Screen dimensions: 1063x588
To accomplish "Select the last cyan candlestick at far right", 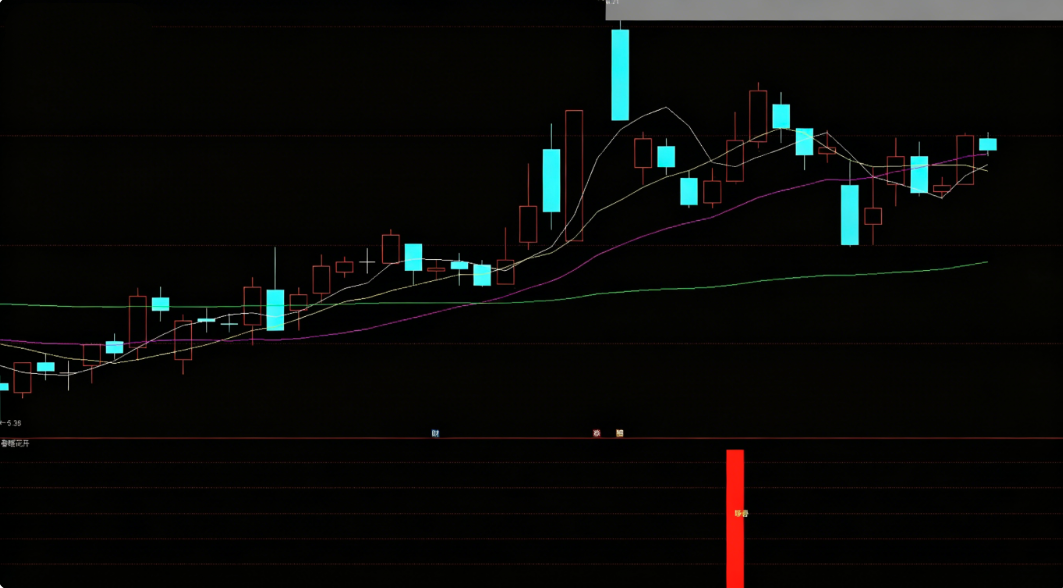I will tap(988, 144).
